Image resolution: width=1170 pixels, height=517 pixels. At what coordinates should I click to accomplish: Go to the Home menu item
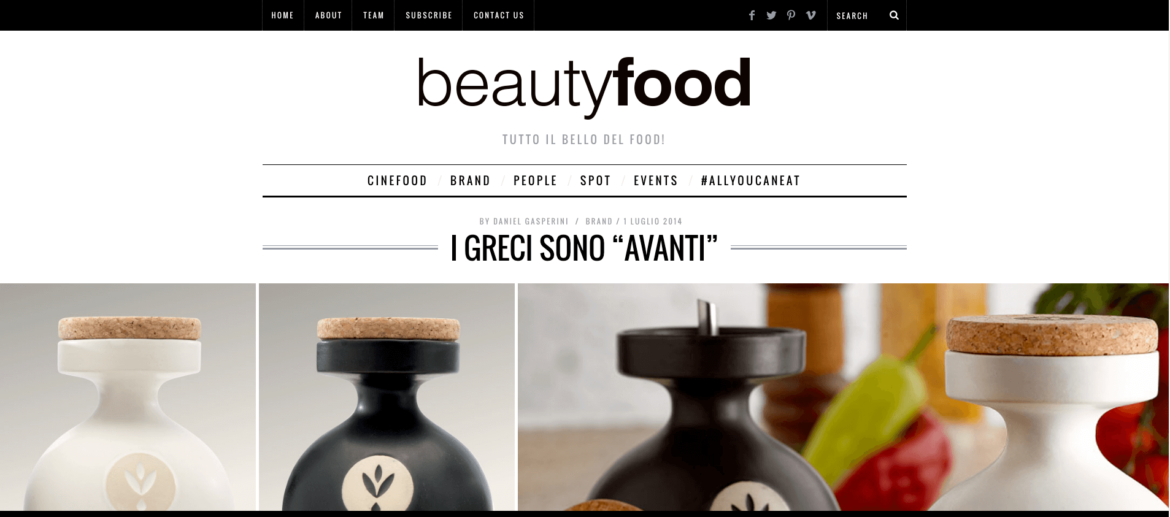click(282, 15)
